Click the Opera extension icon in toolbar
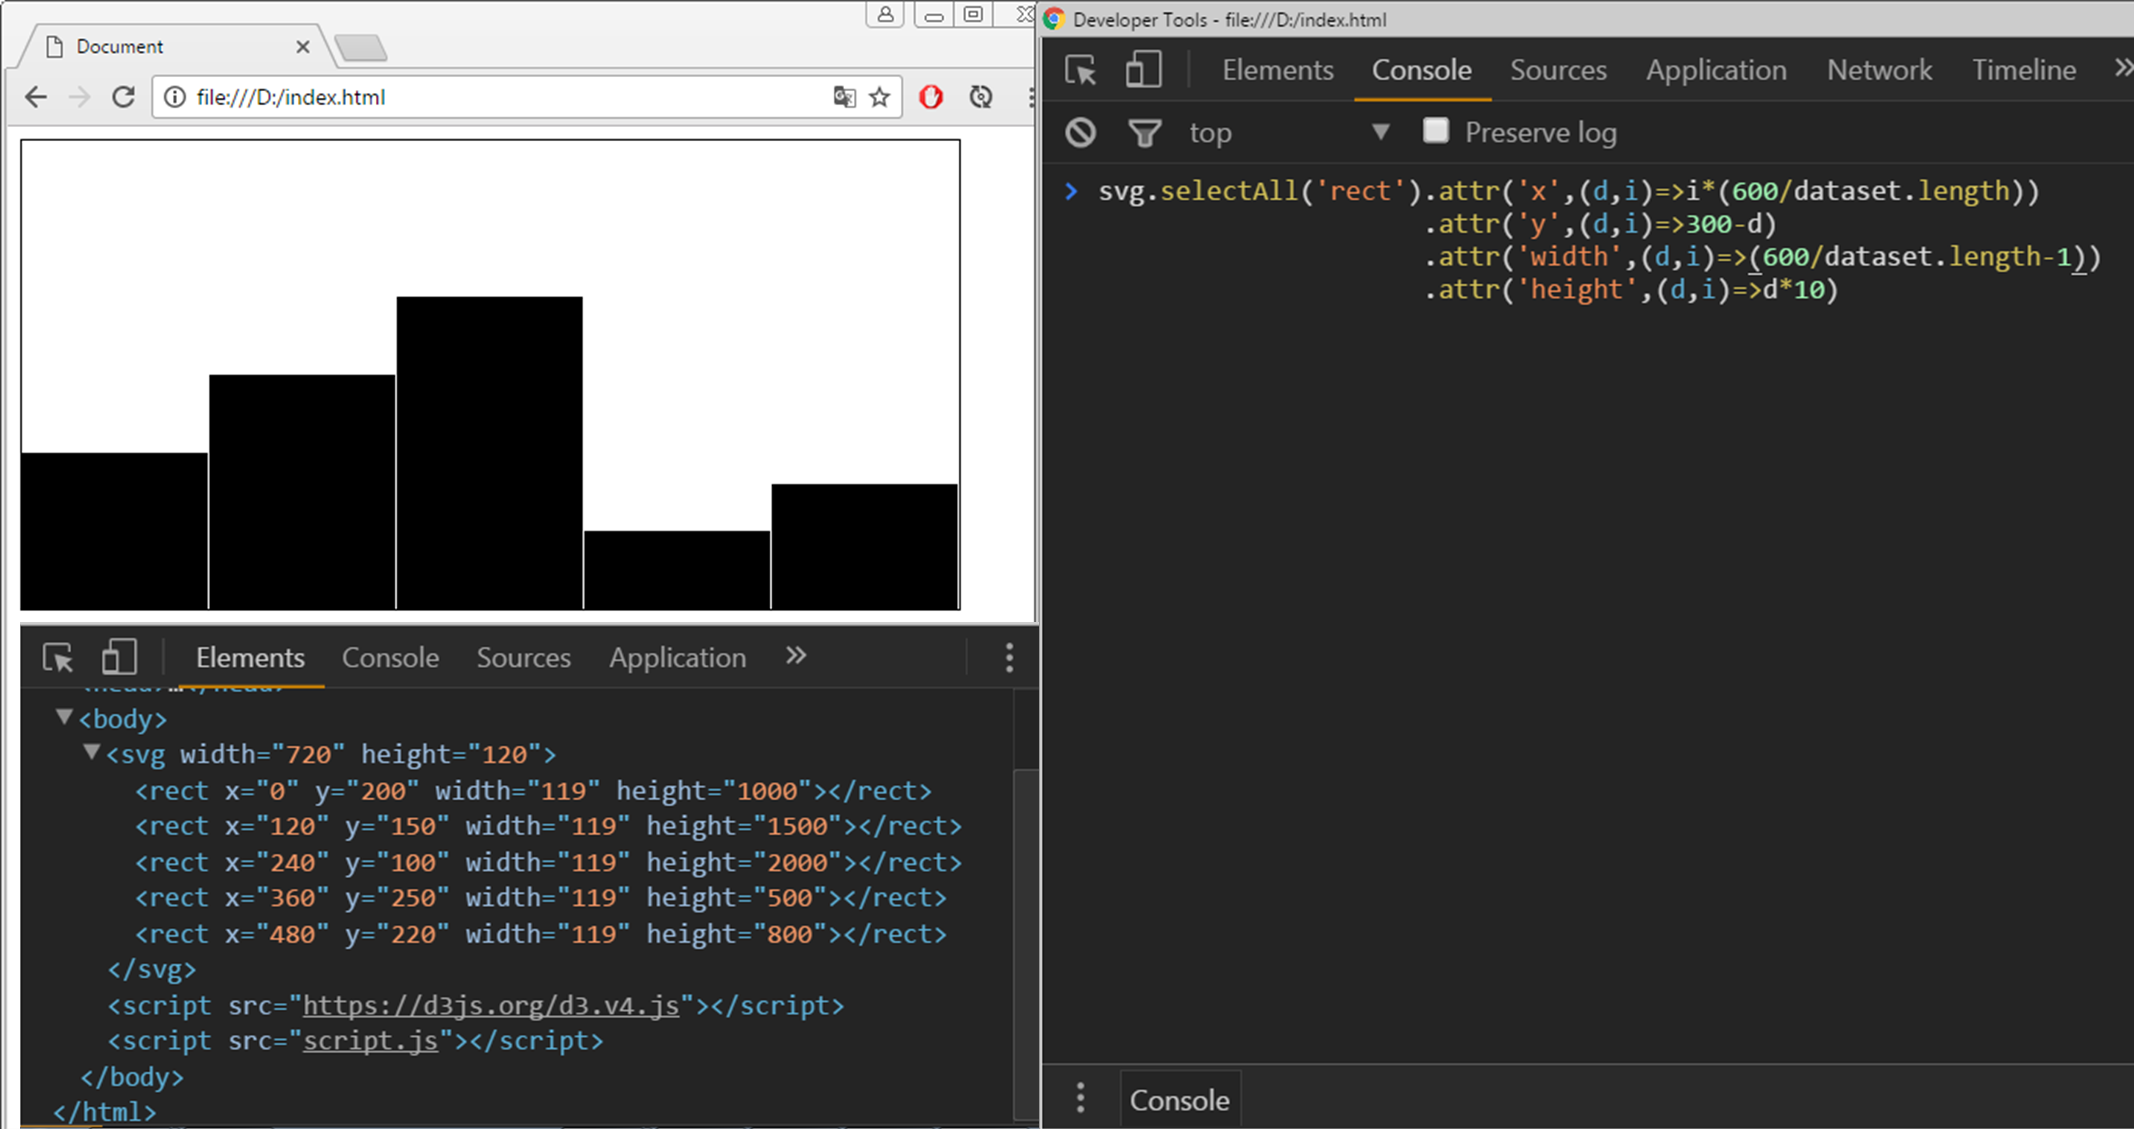The image size is (2134, 1129). pos(931,97)
